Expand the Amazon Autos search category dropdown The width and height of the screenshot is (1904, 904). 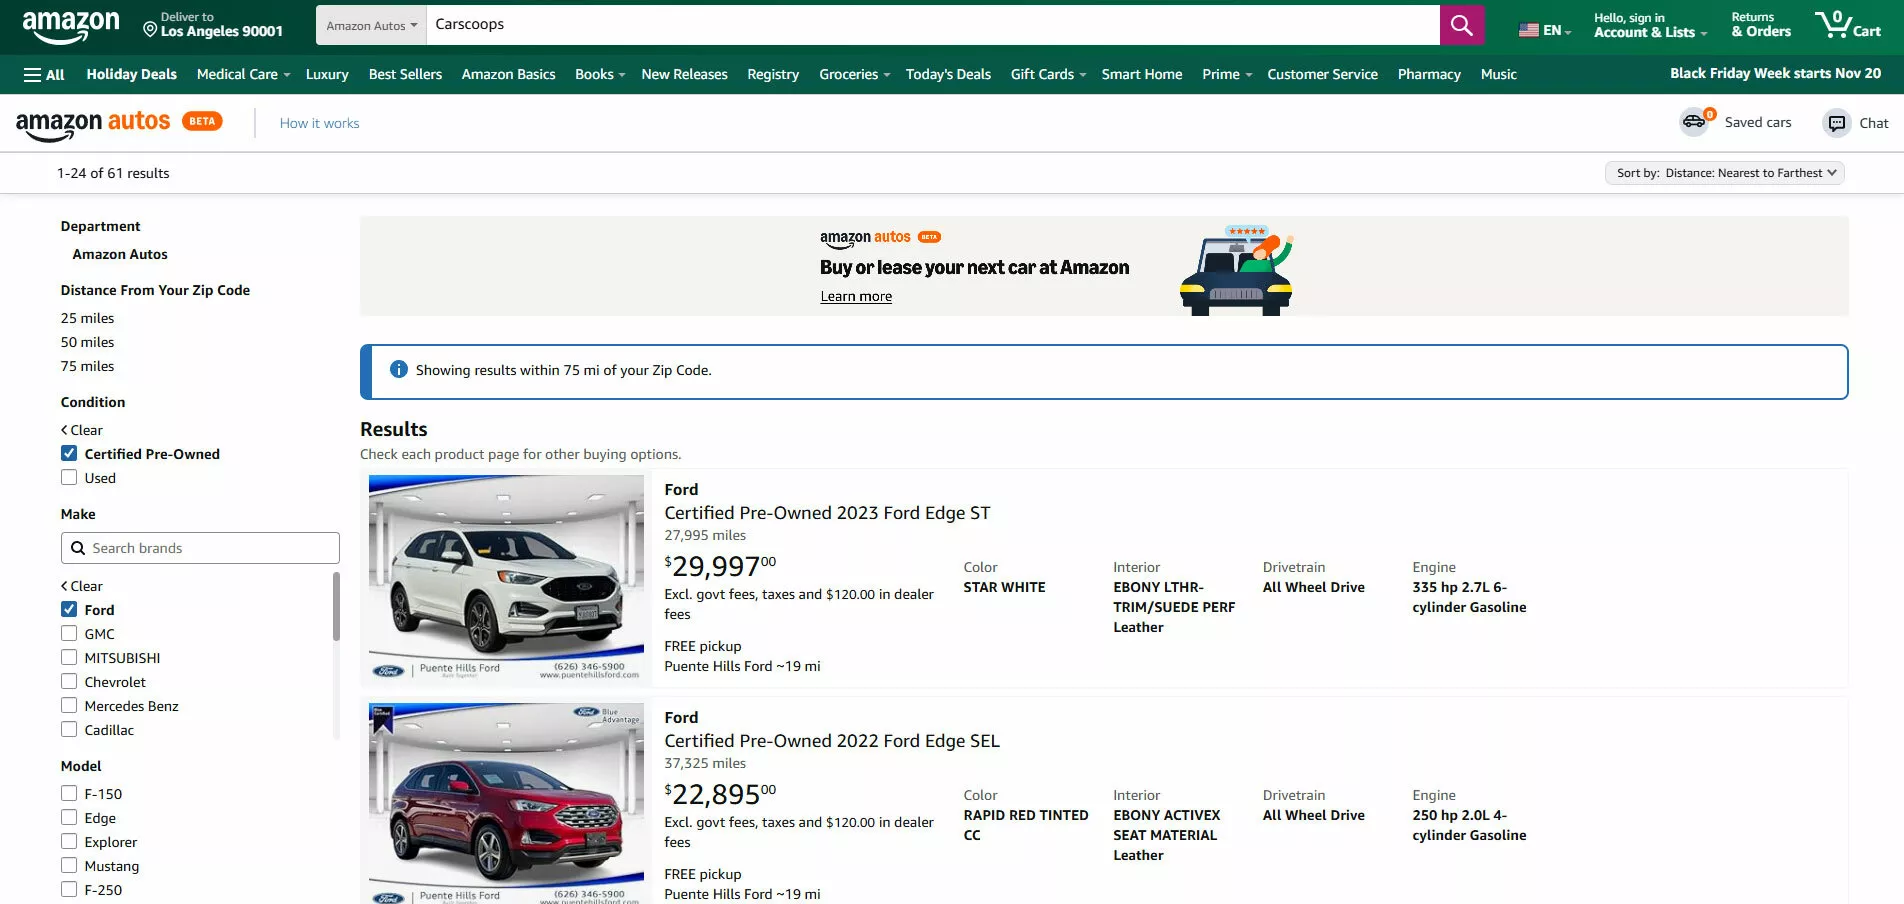(x=371, y=25)
